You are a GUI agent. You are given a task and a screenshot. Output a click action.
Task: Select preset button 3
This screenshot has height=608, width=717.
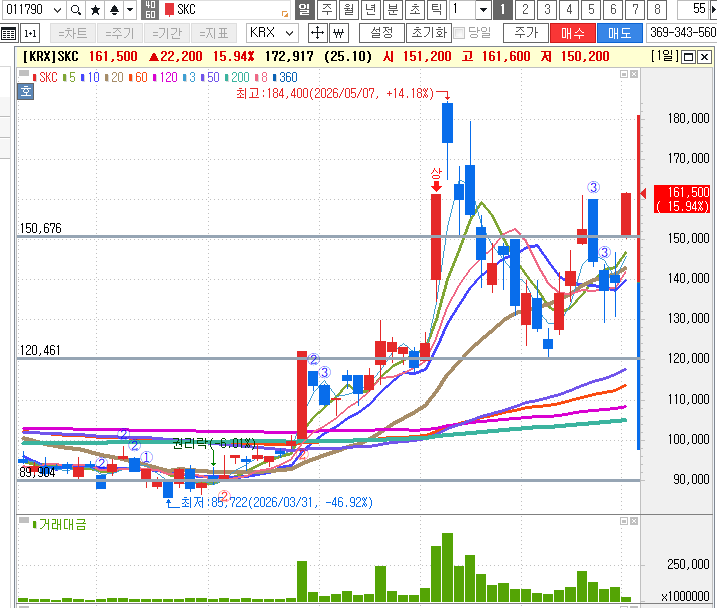click(547, 9)
